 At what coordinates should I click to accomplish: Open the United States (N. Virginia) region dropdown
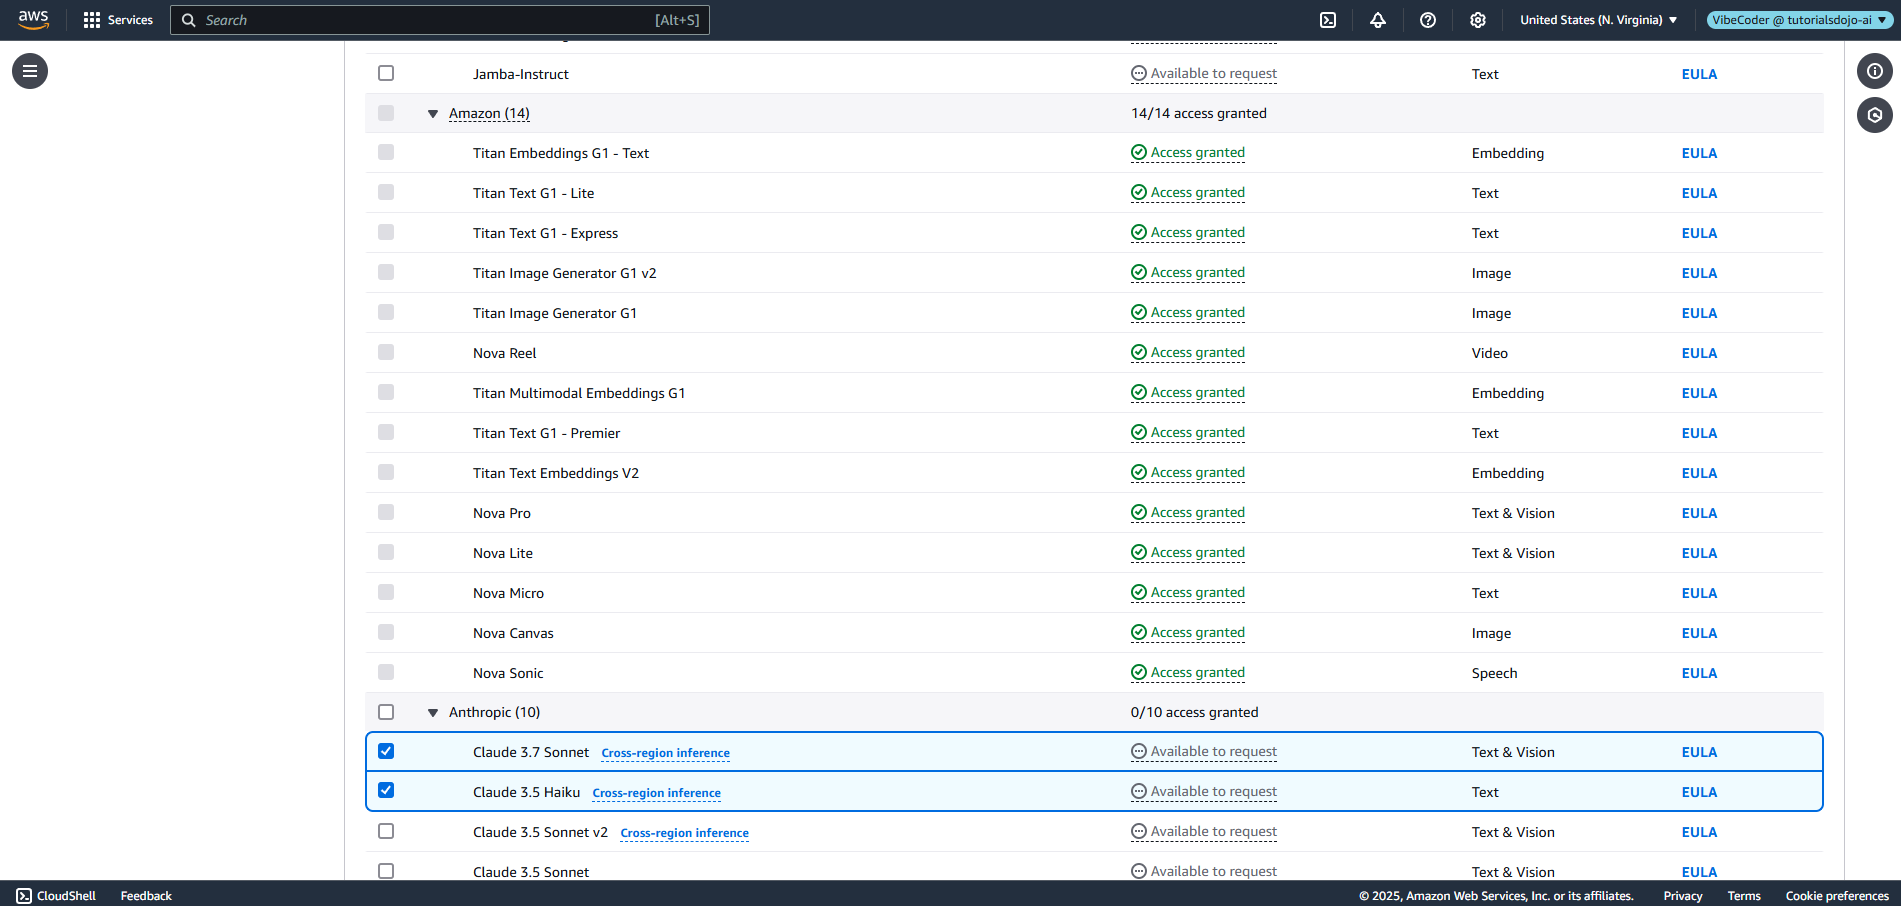[1598, 20]
